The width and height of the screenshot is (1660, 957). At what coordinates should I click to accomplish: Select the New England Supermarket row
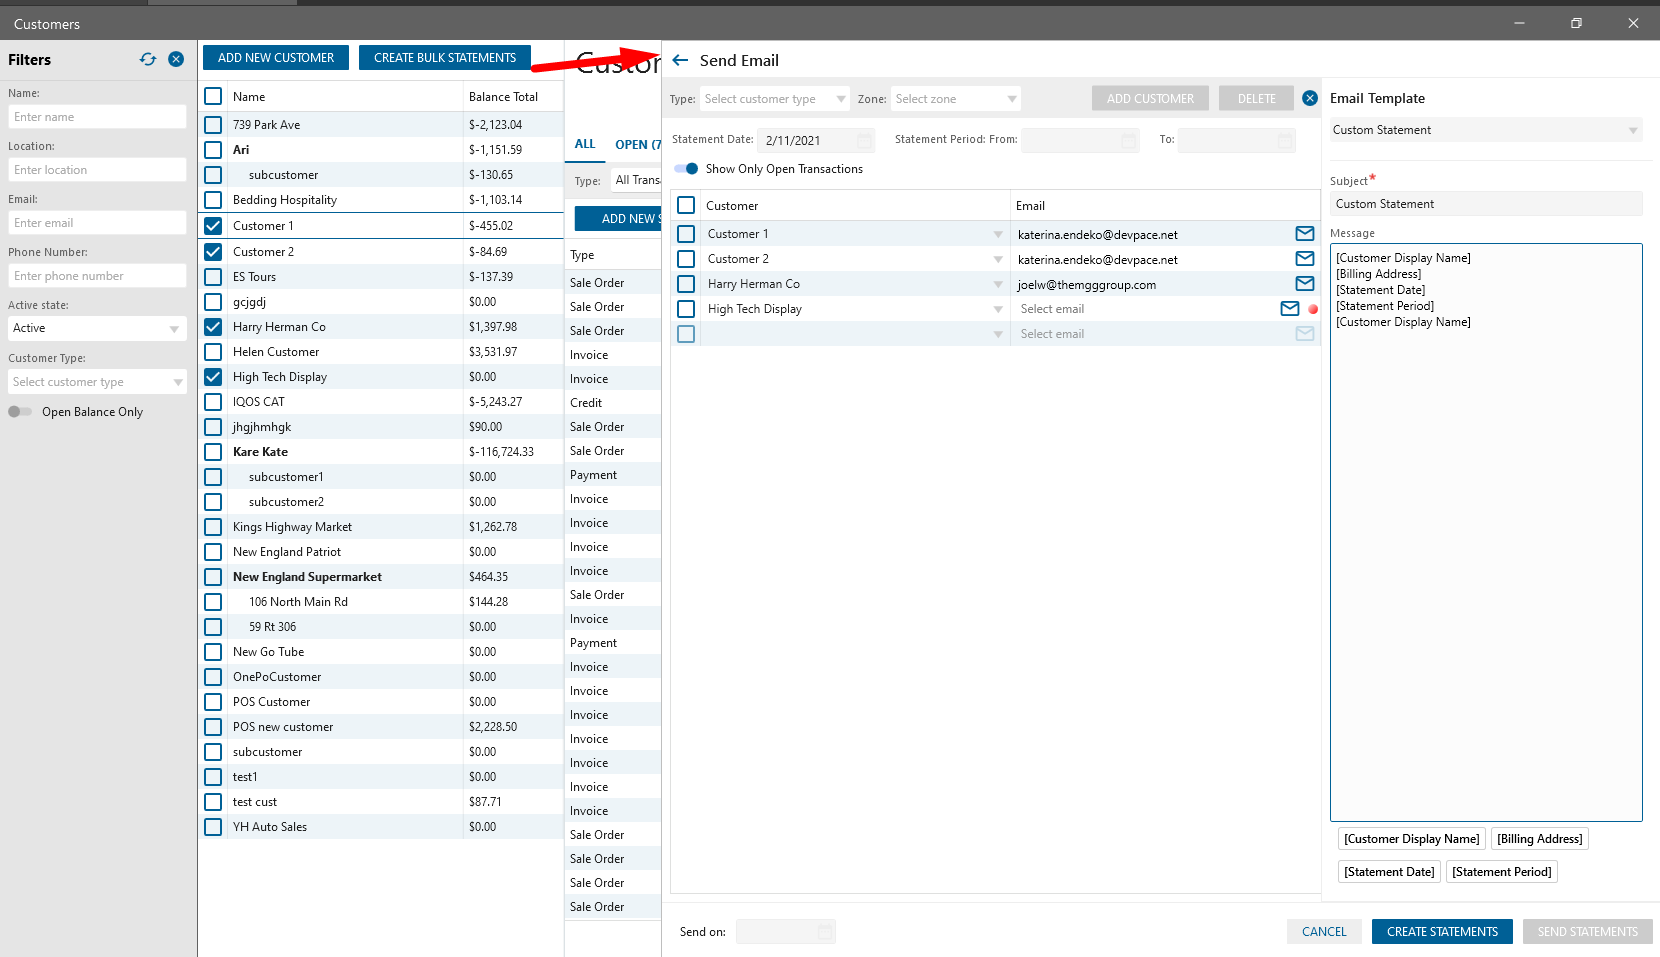coord(381,577)
